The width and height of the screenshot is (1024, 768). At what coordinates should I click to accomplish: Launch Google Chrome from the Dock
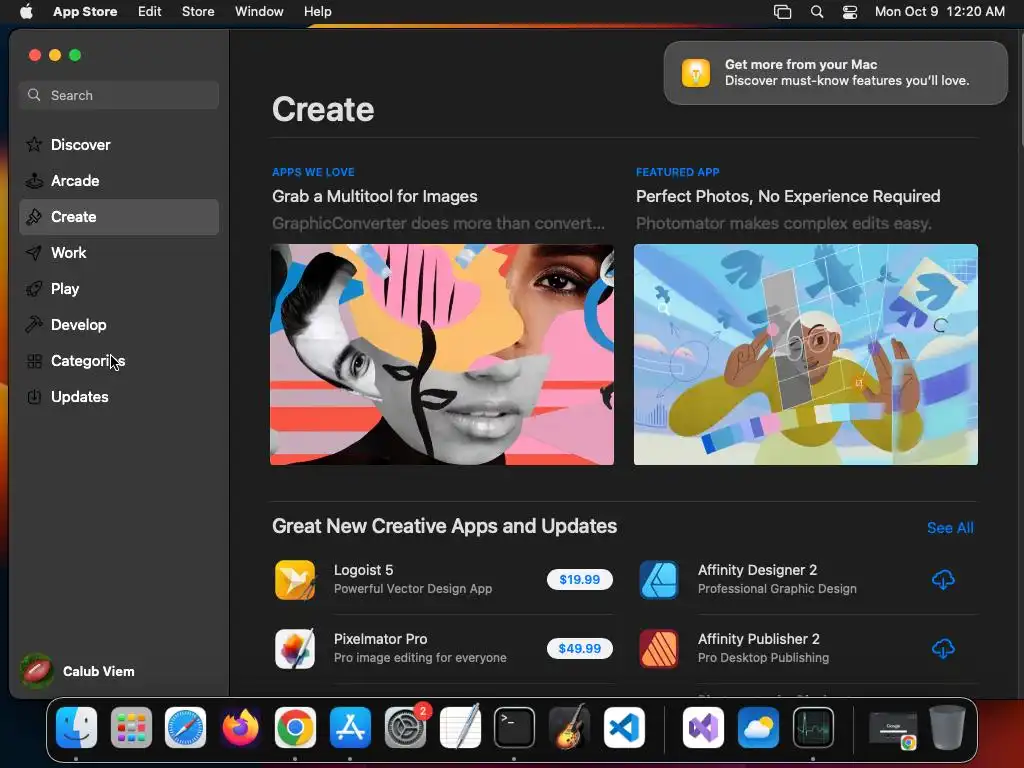point(295,727)
